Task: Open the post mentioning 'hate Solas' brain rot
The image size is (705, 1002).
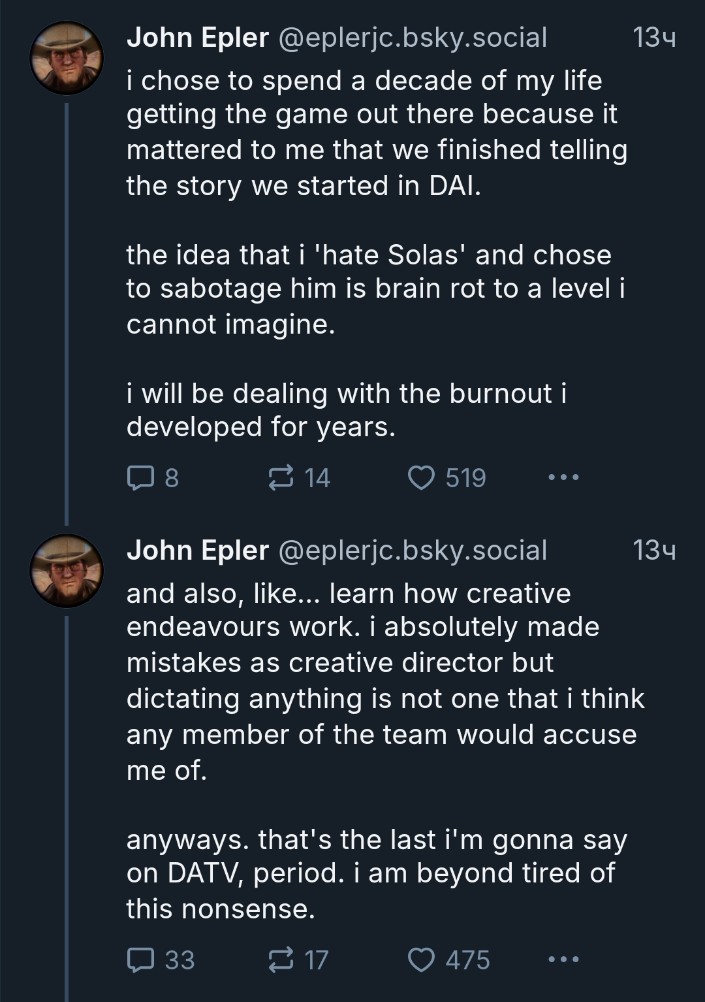Action: [x=370, y=290]
